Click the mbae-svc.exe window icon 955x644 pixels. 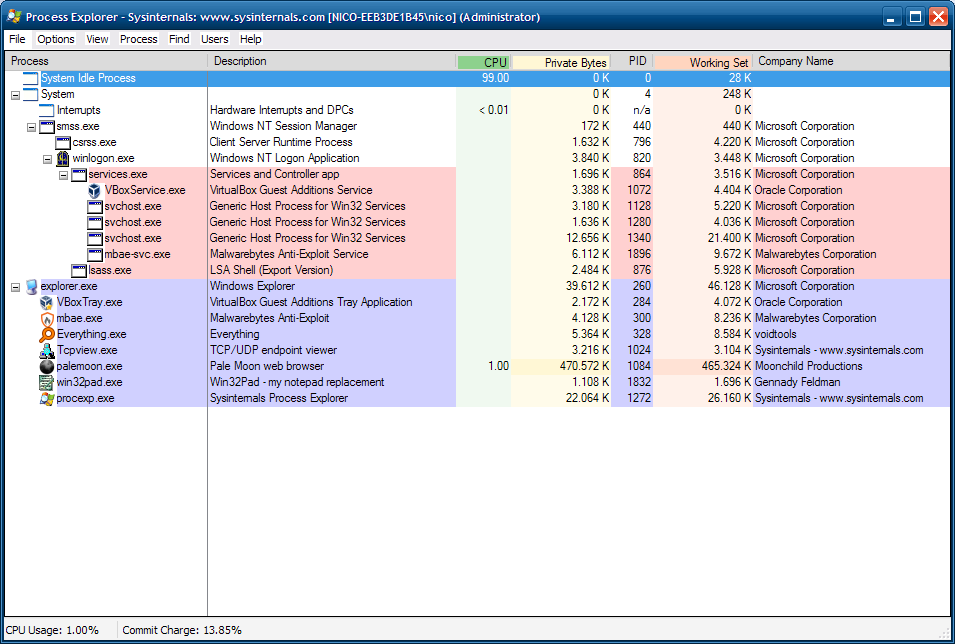[x=94, y=254]
